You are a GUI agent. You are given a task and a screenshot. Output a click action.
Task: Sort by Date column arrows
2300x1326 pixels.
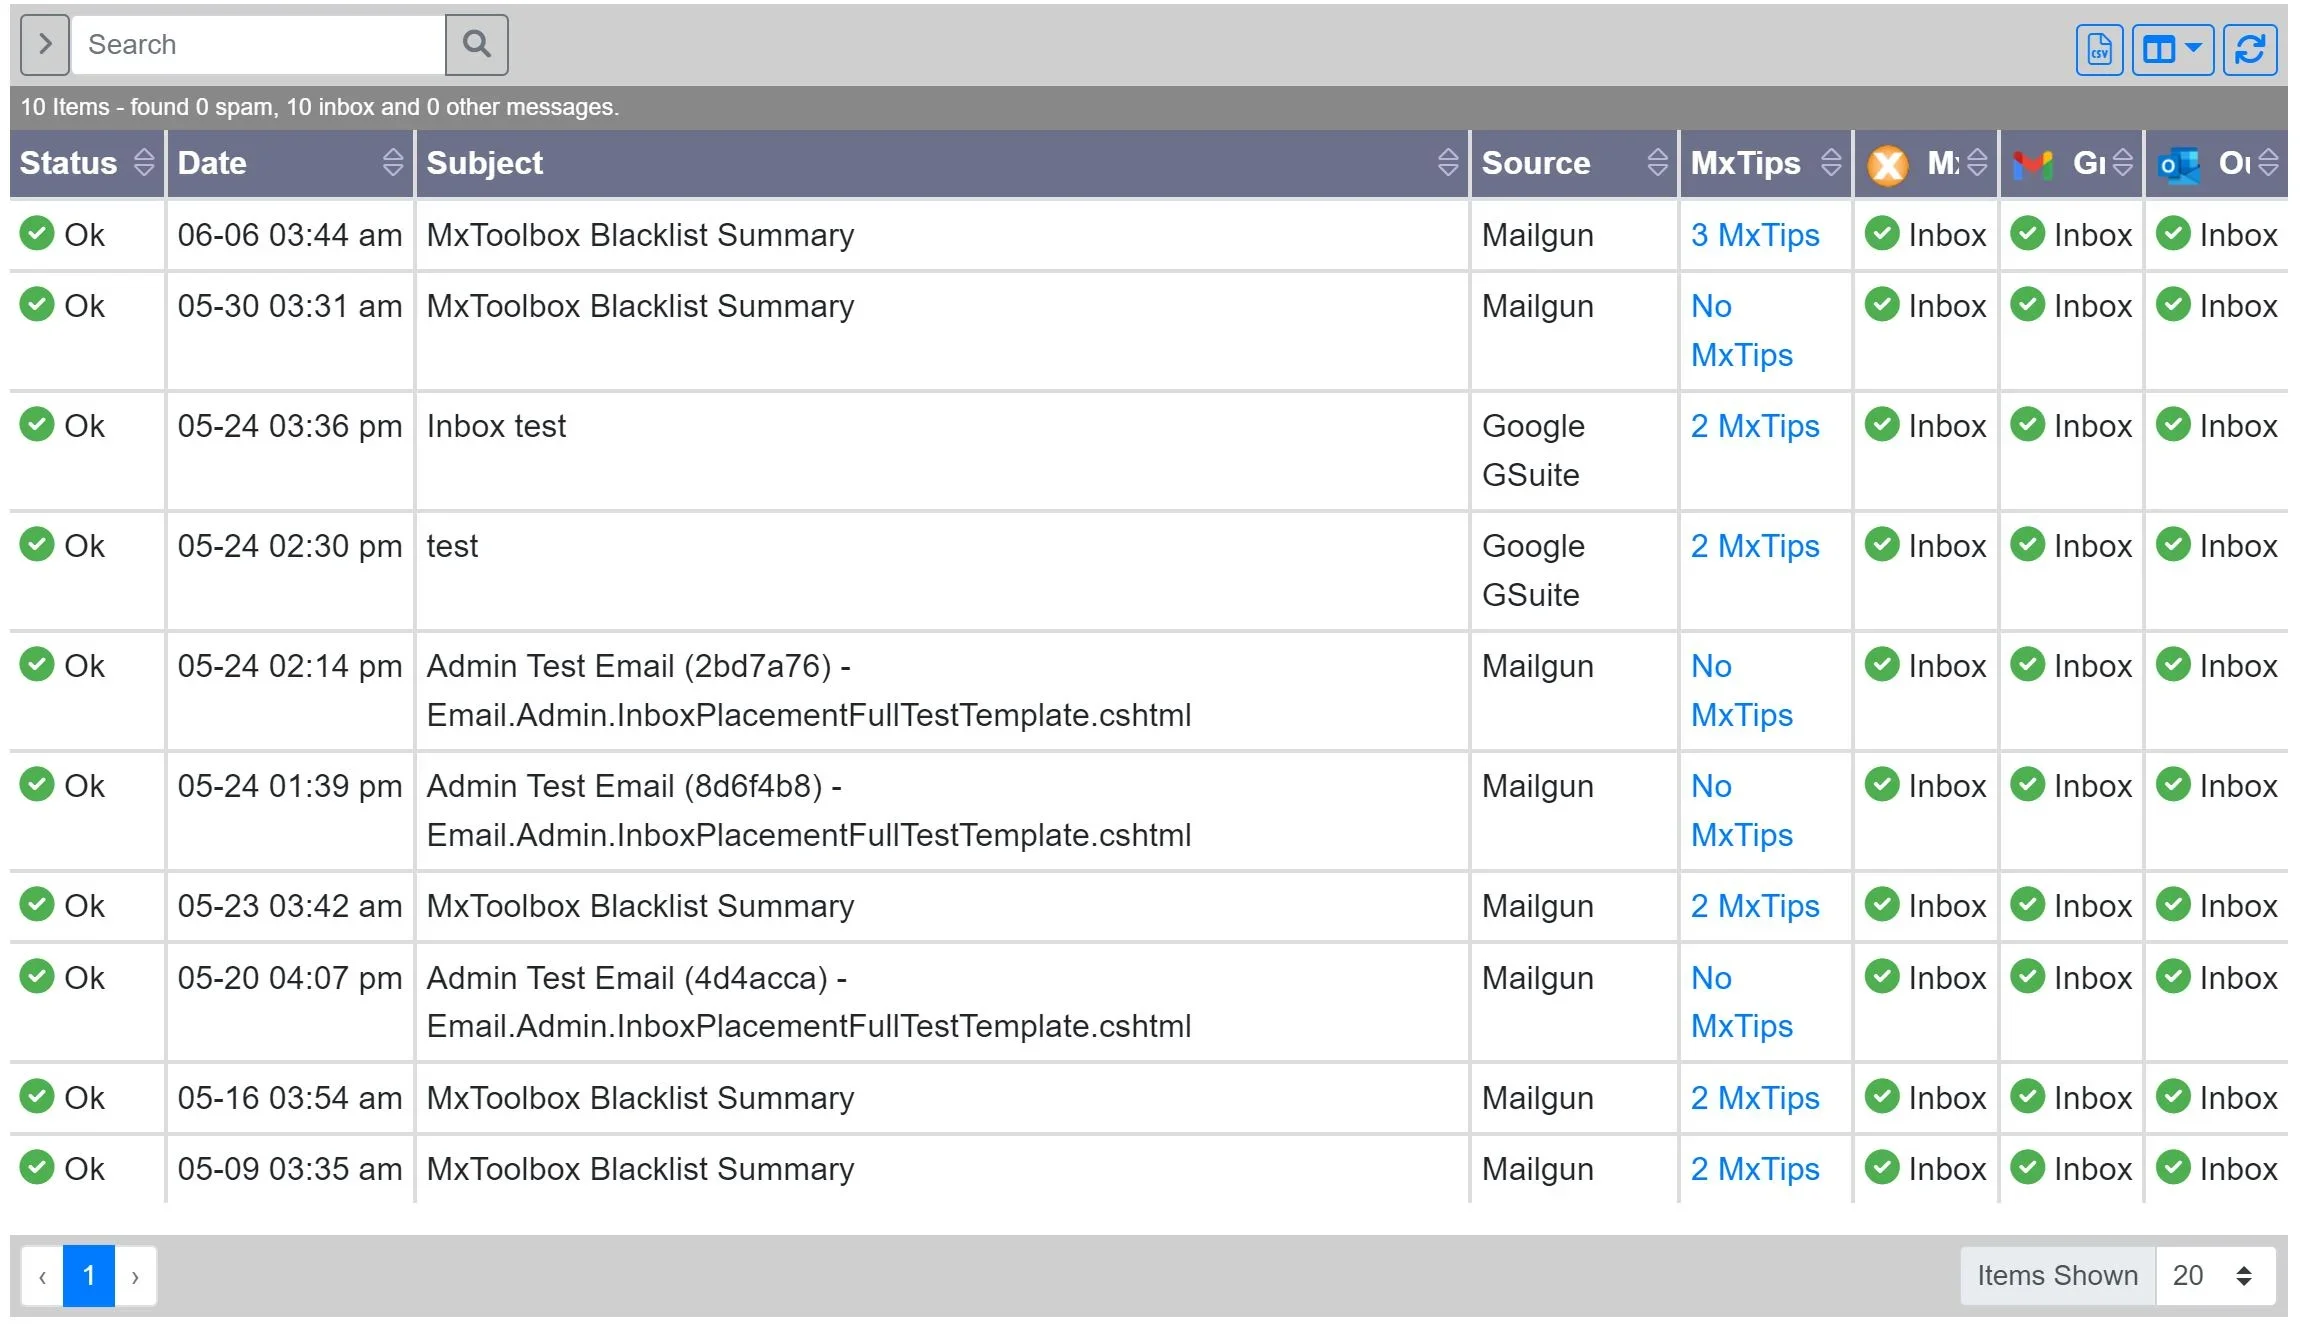pos(392,163)
